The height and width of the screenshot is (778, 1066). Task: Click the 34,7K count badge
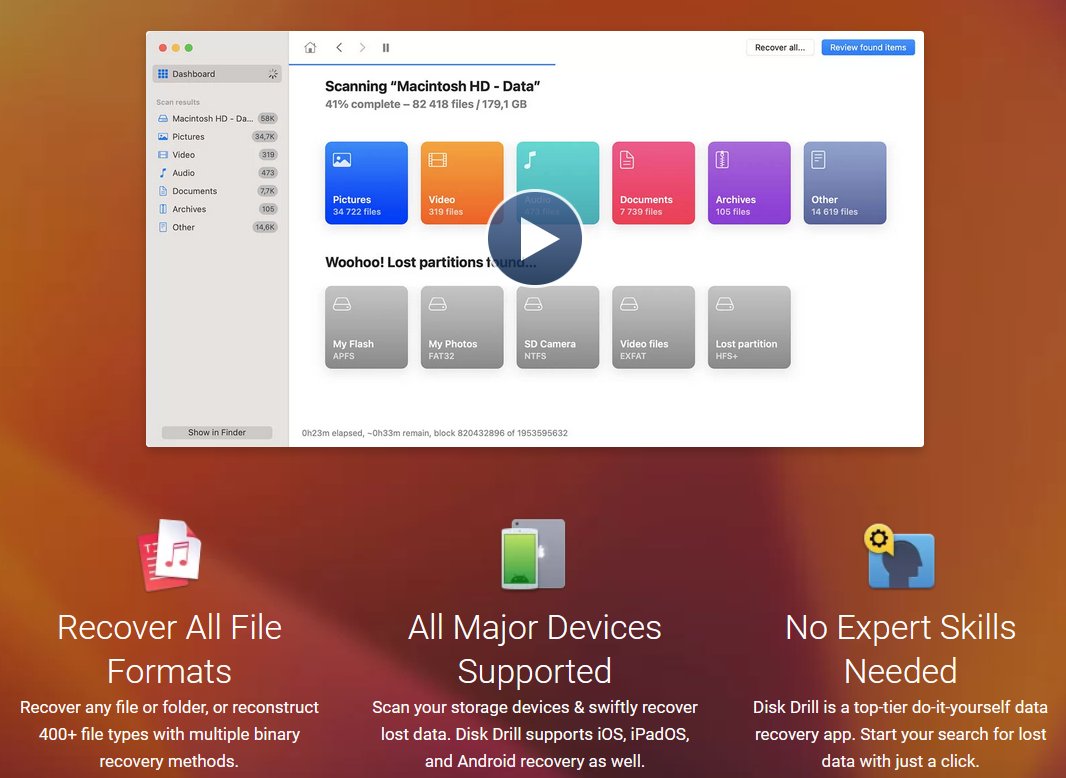pos(264,137)
